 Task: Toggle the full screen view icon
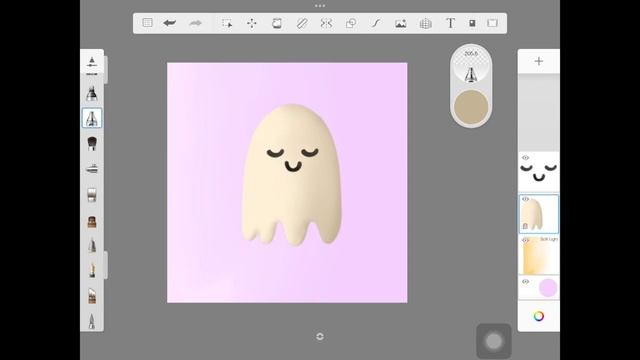tap(493, 23)
